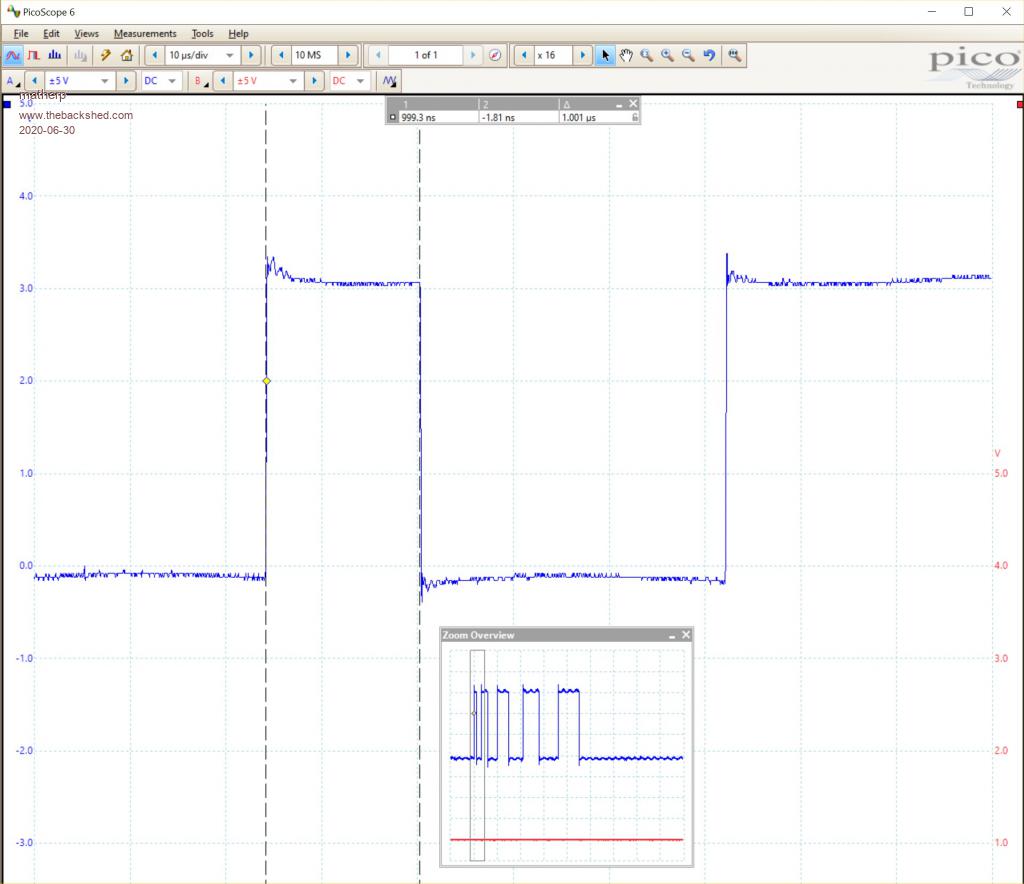
Task: Click the first dashed time ruler line
Action: click(266, 494)
